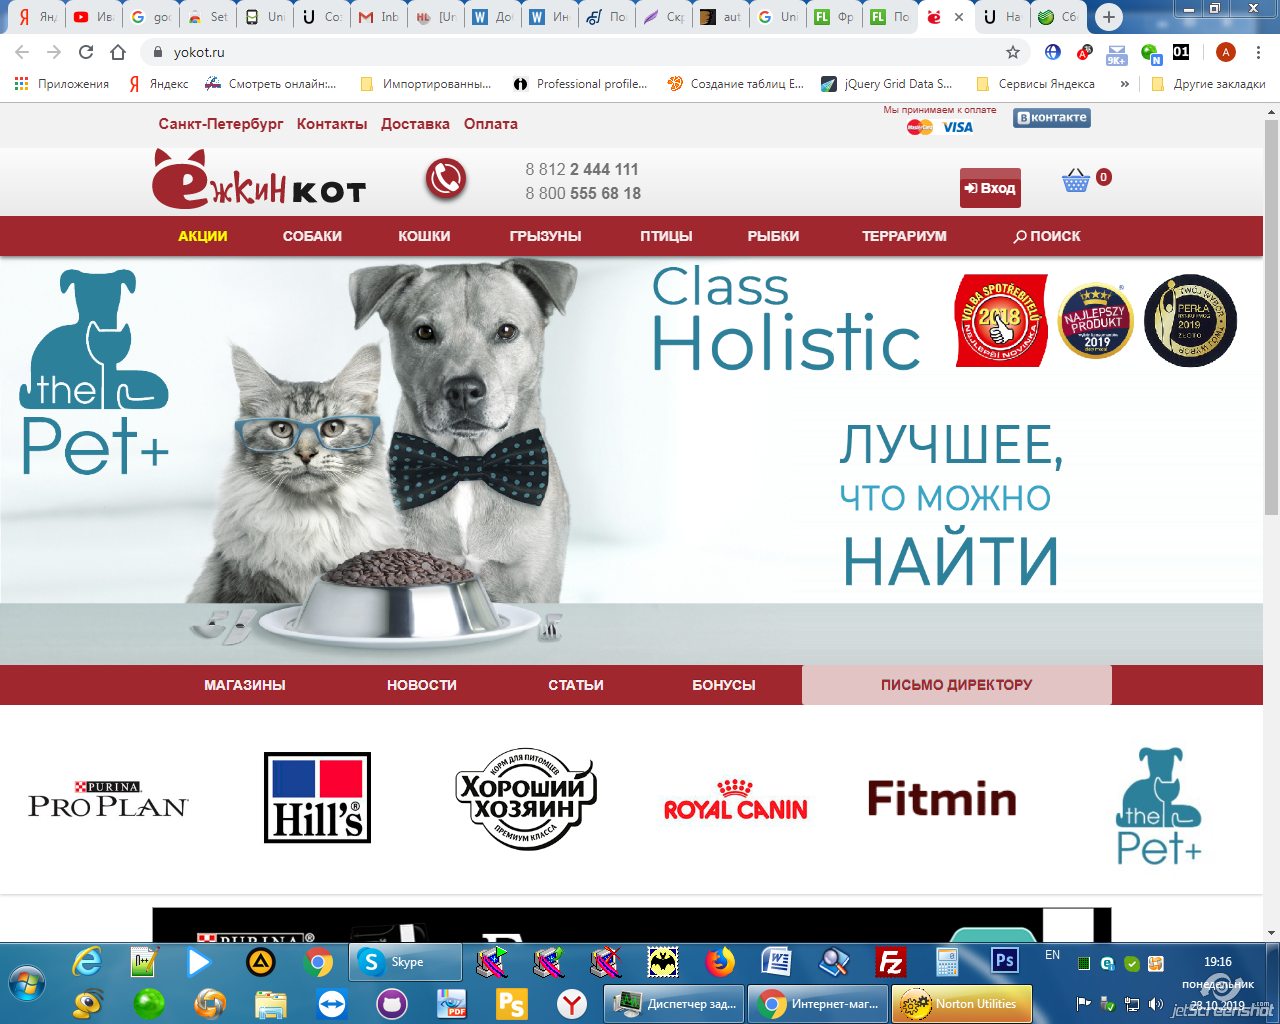Open Windows Start menu orb

click(x=28, y=982)
